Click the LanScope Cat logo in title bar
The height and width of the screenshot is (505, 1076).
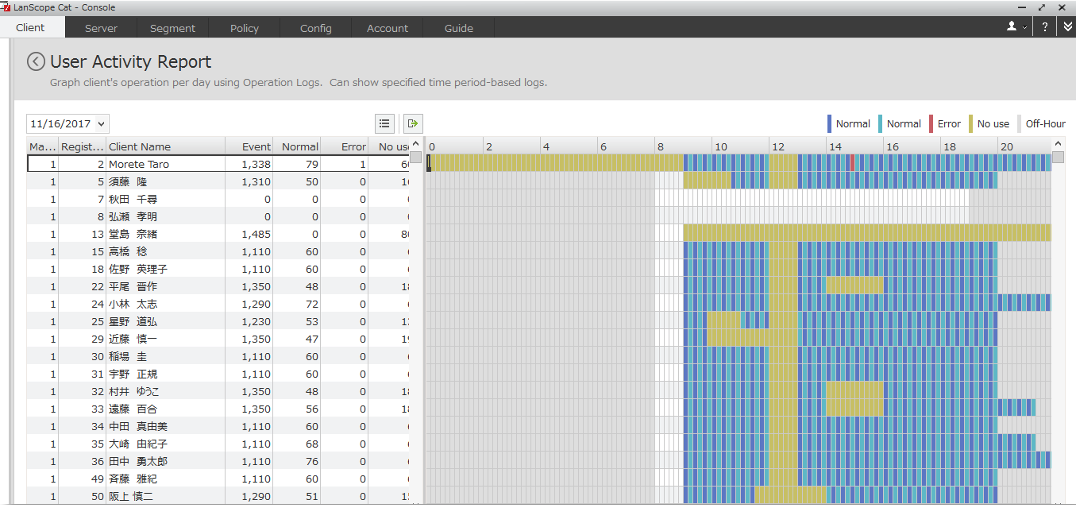(x=6, y=7)
